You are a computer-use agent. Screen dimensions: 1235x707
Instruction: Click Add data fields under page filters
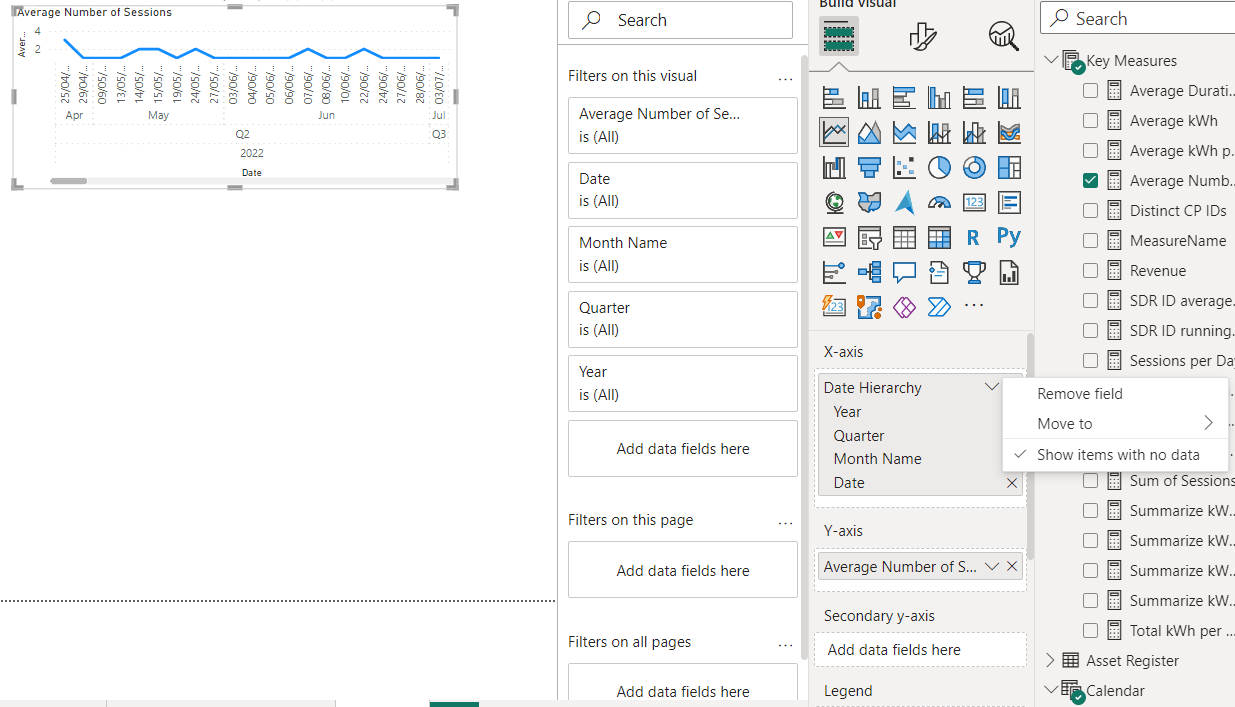click(683, 570)
